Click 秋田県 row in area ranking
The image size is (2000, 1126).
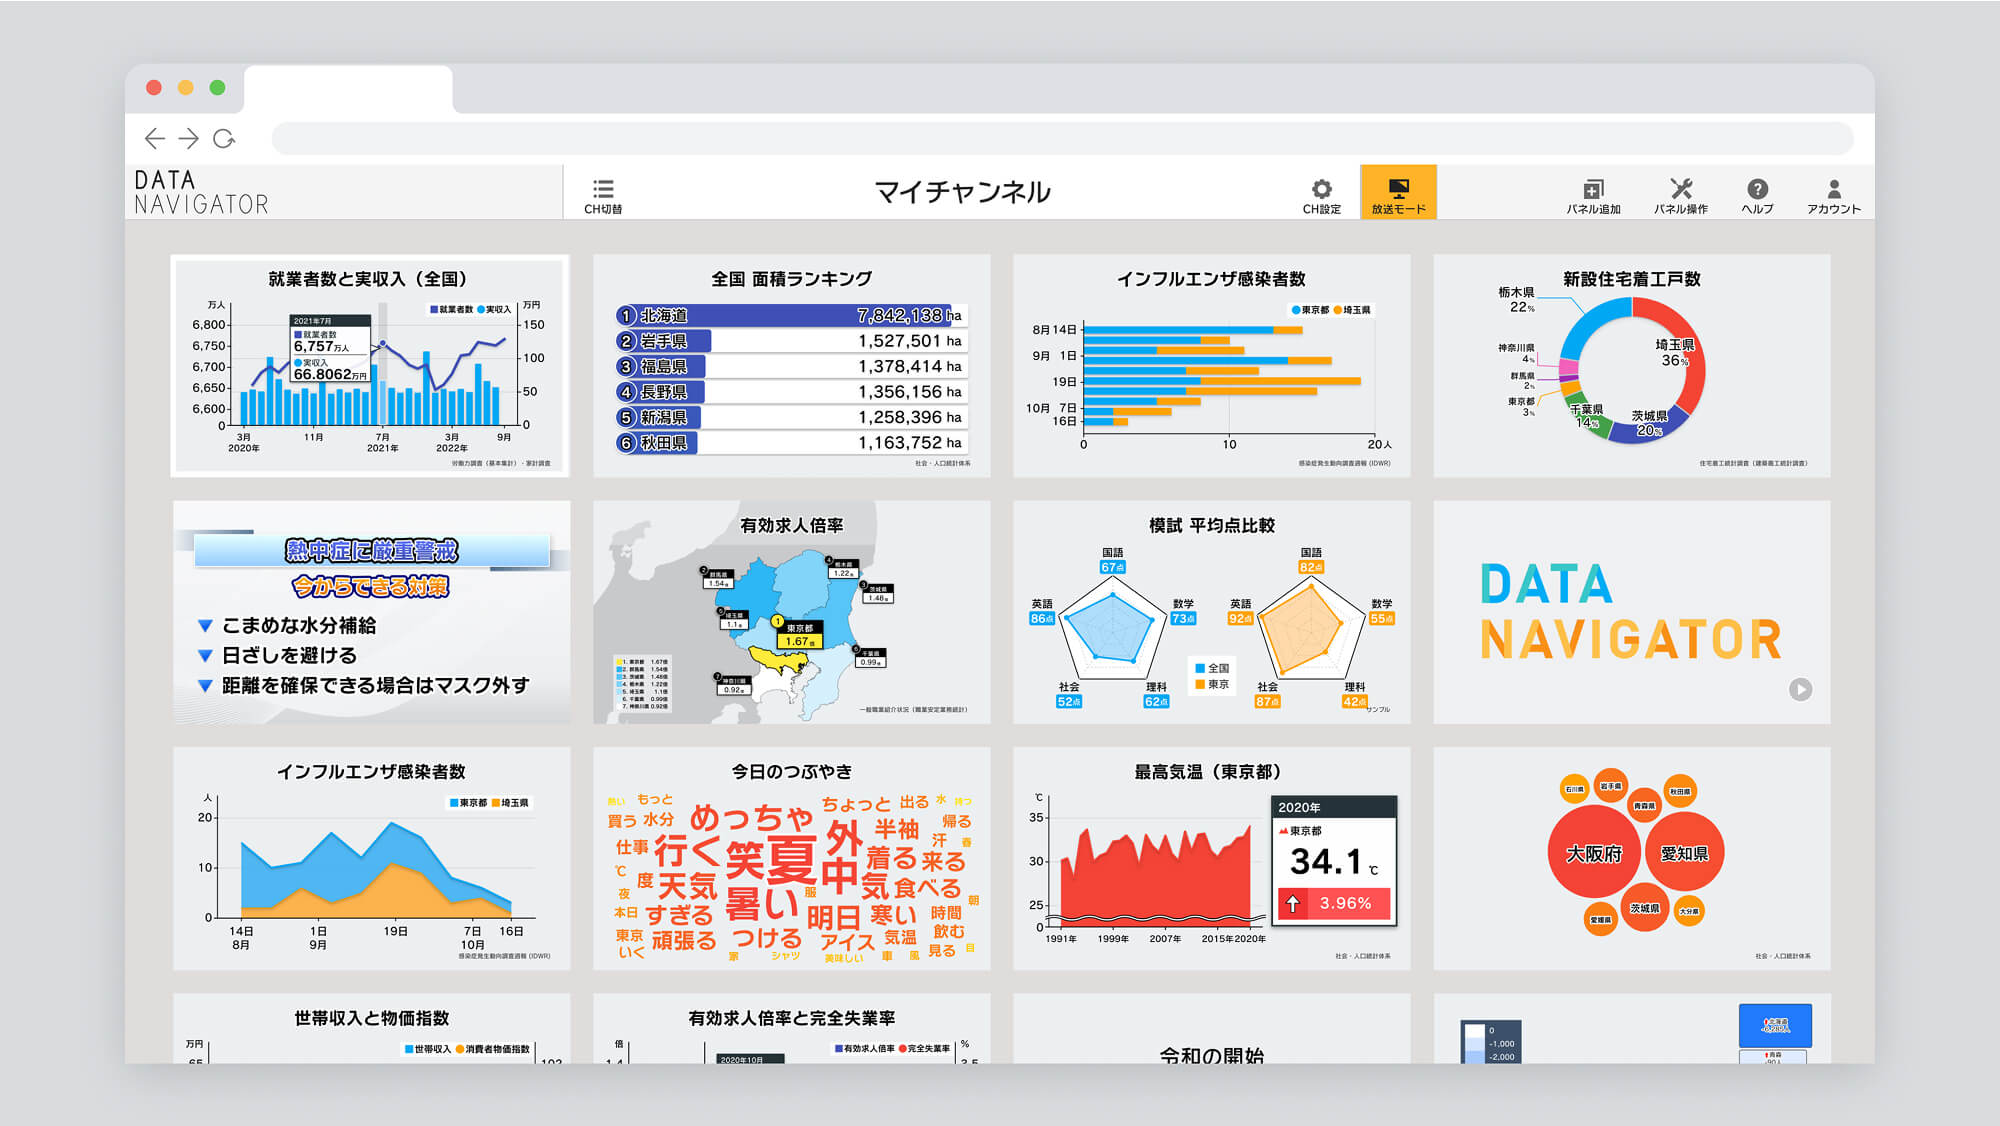791,443
